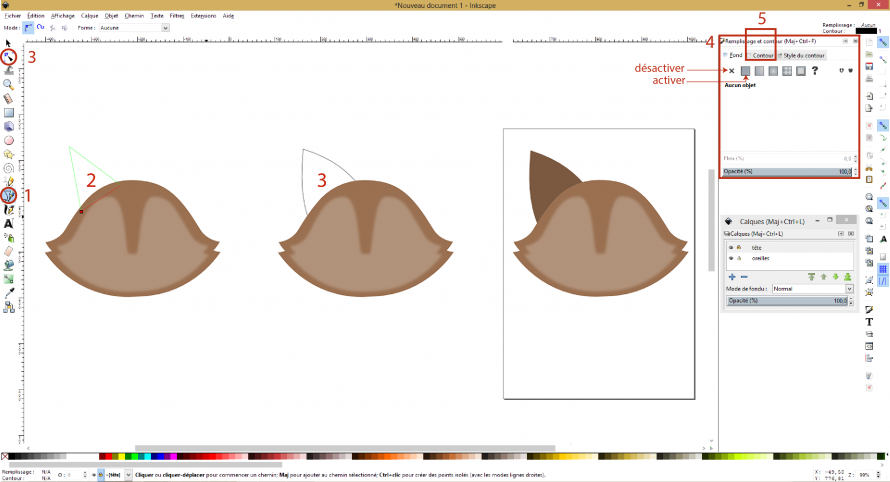Add a new layer with plus icon
Viewport: 890px width, 482px height.
[731, 276]
